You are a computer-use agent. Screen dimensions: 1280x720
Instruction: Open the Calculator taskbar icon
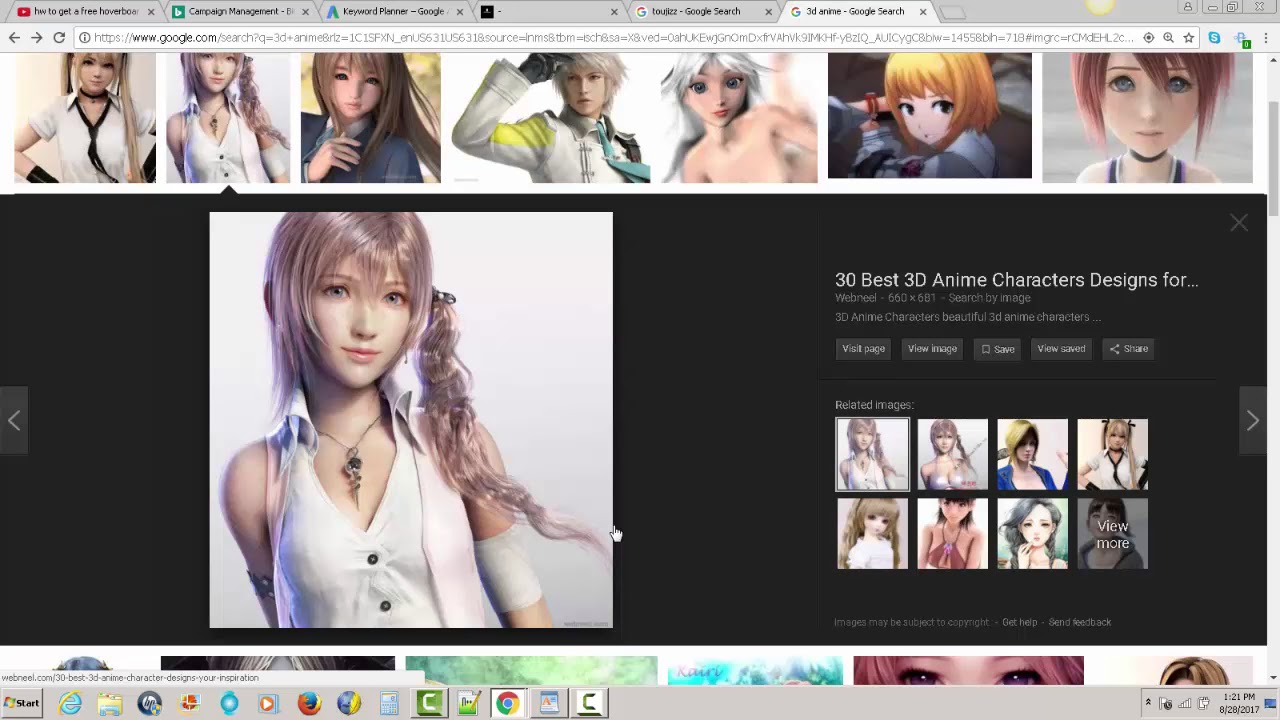389,703
